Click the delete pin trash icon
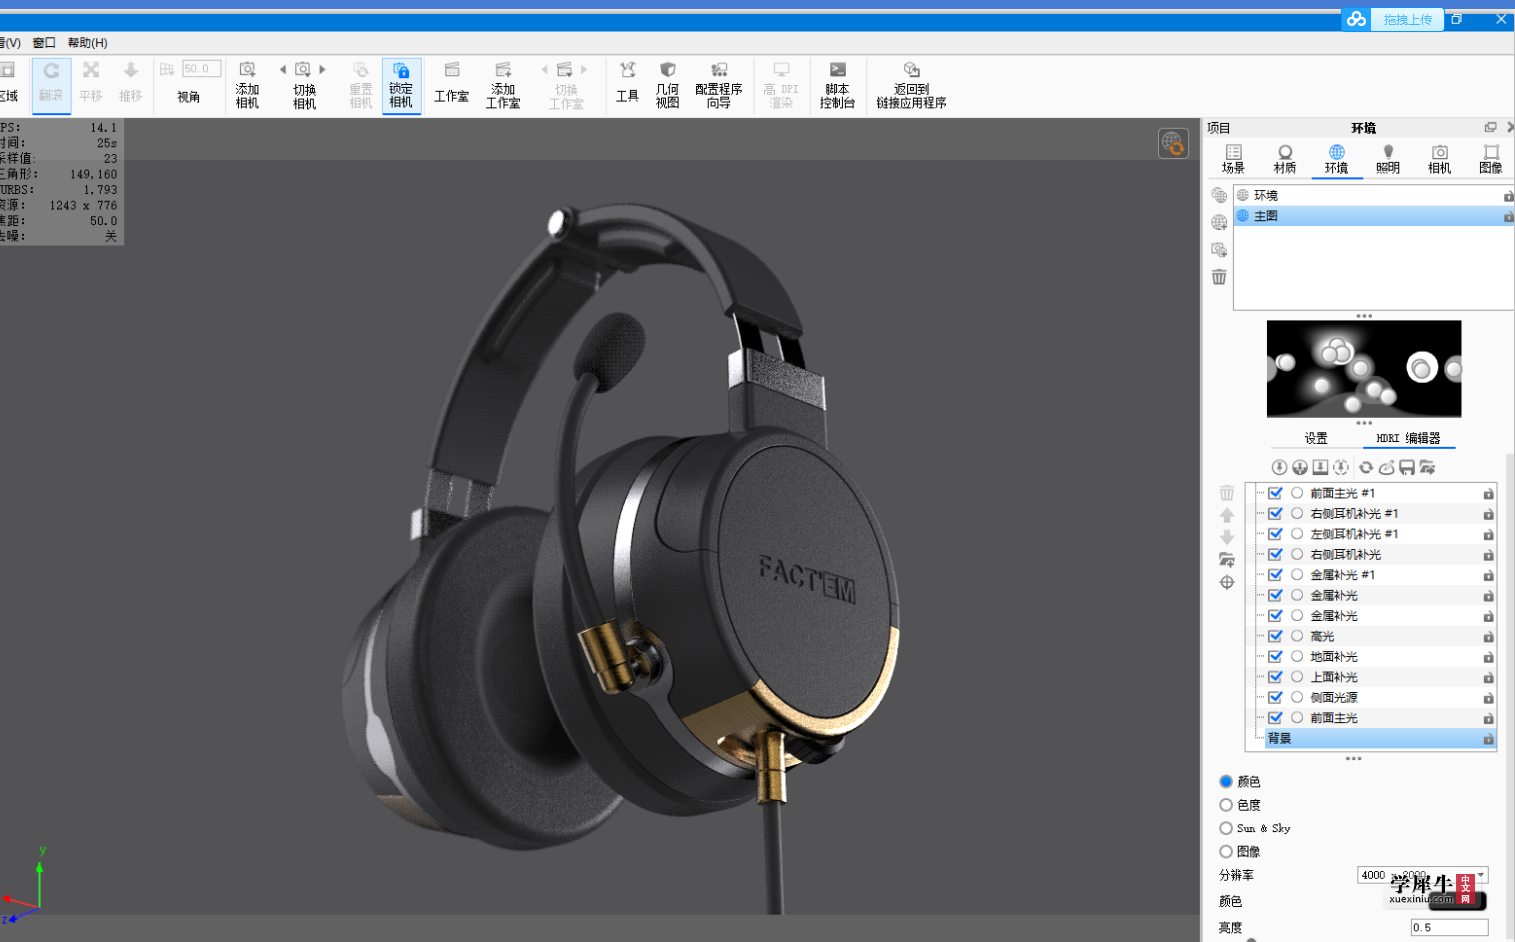The height and width of the screenshot is (942, 1515). click(x=1227, y=493)
